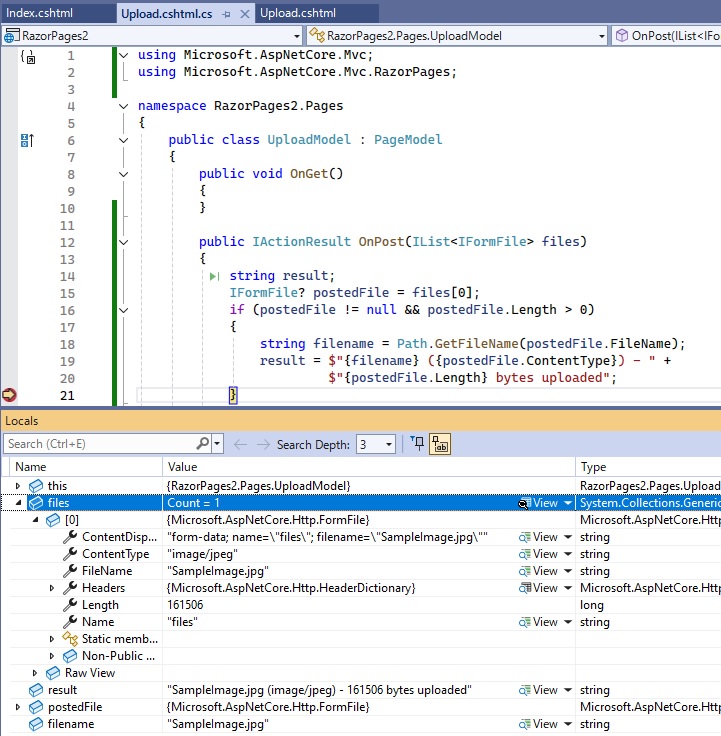Toggle the highlighted 'ab' view button in Locals
This screenshot has height=736, width=721.
coord(441,444)
